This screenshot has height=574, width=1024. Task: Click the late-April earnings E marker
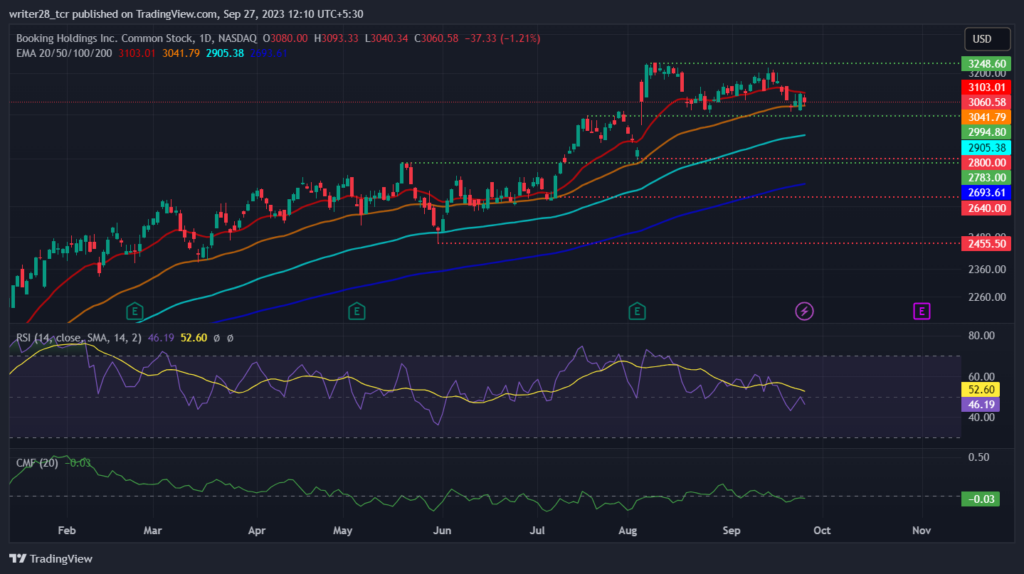[x=357, y=311]
